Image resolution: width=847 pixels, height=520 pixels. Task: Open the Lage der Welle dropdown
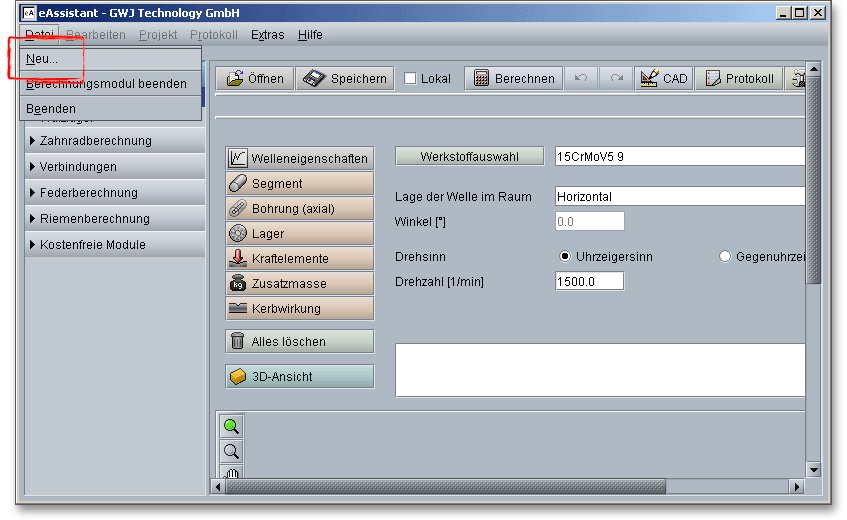[x=680, y=196]
